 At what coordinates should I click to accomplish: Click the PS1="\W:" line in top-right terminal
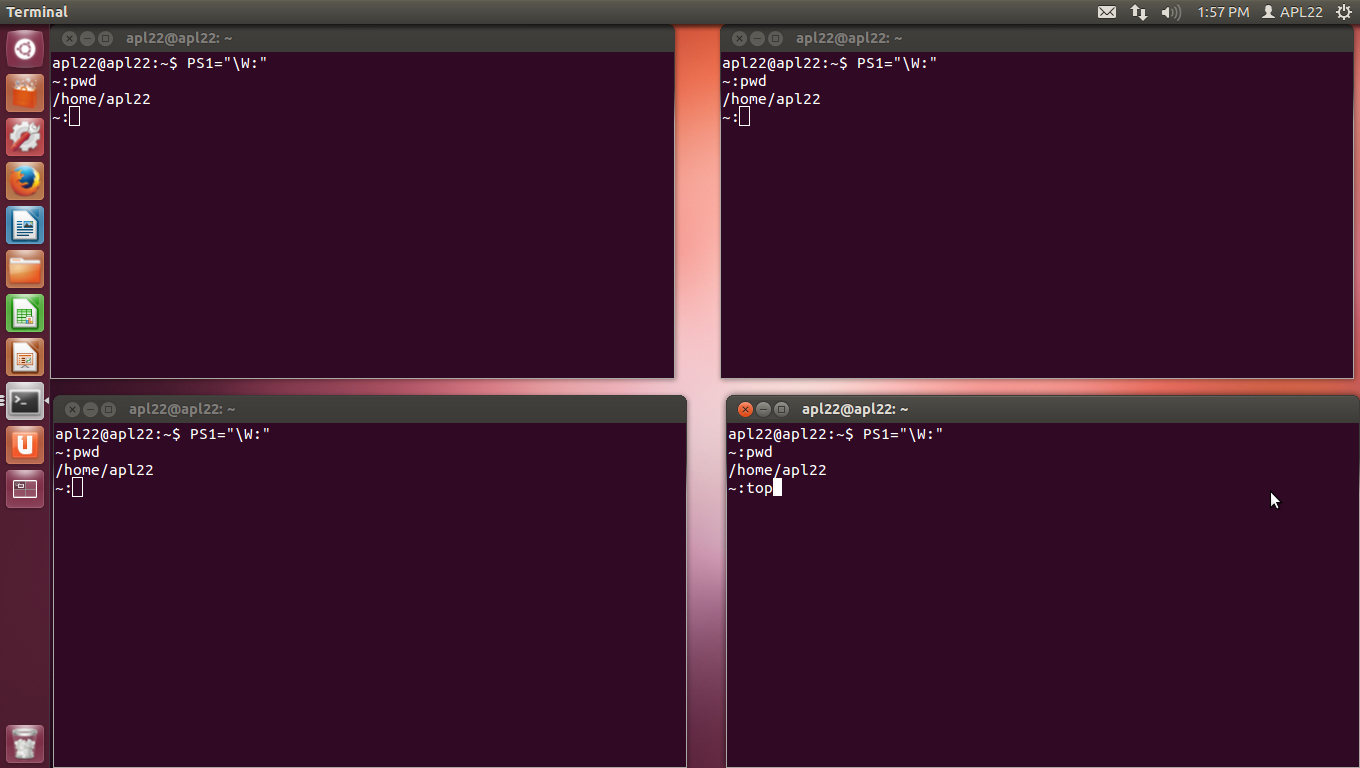(830, 63)
